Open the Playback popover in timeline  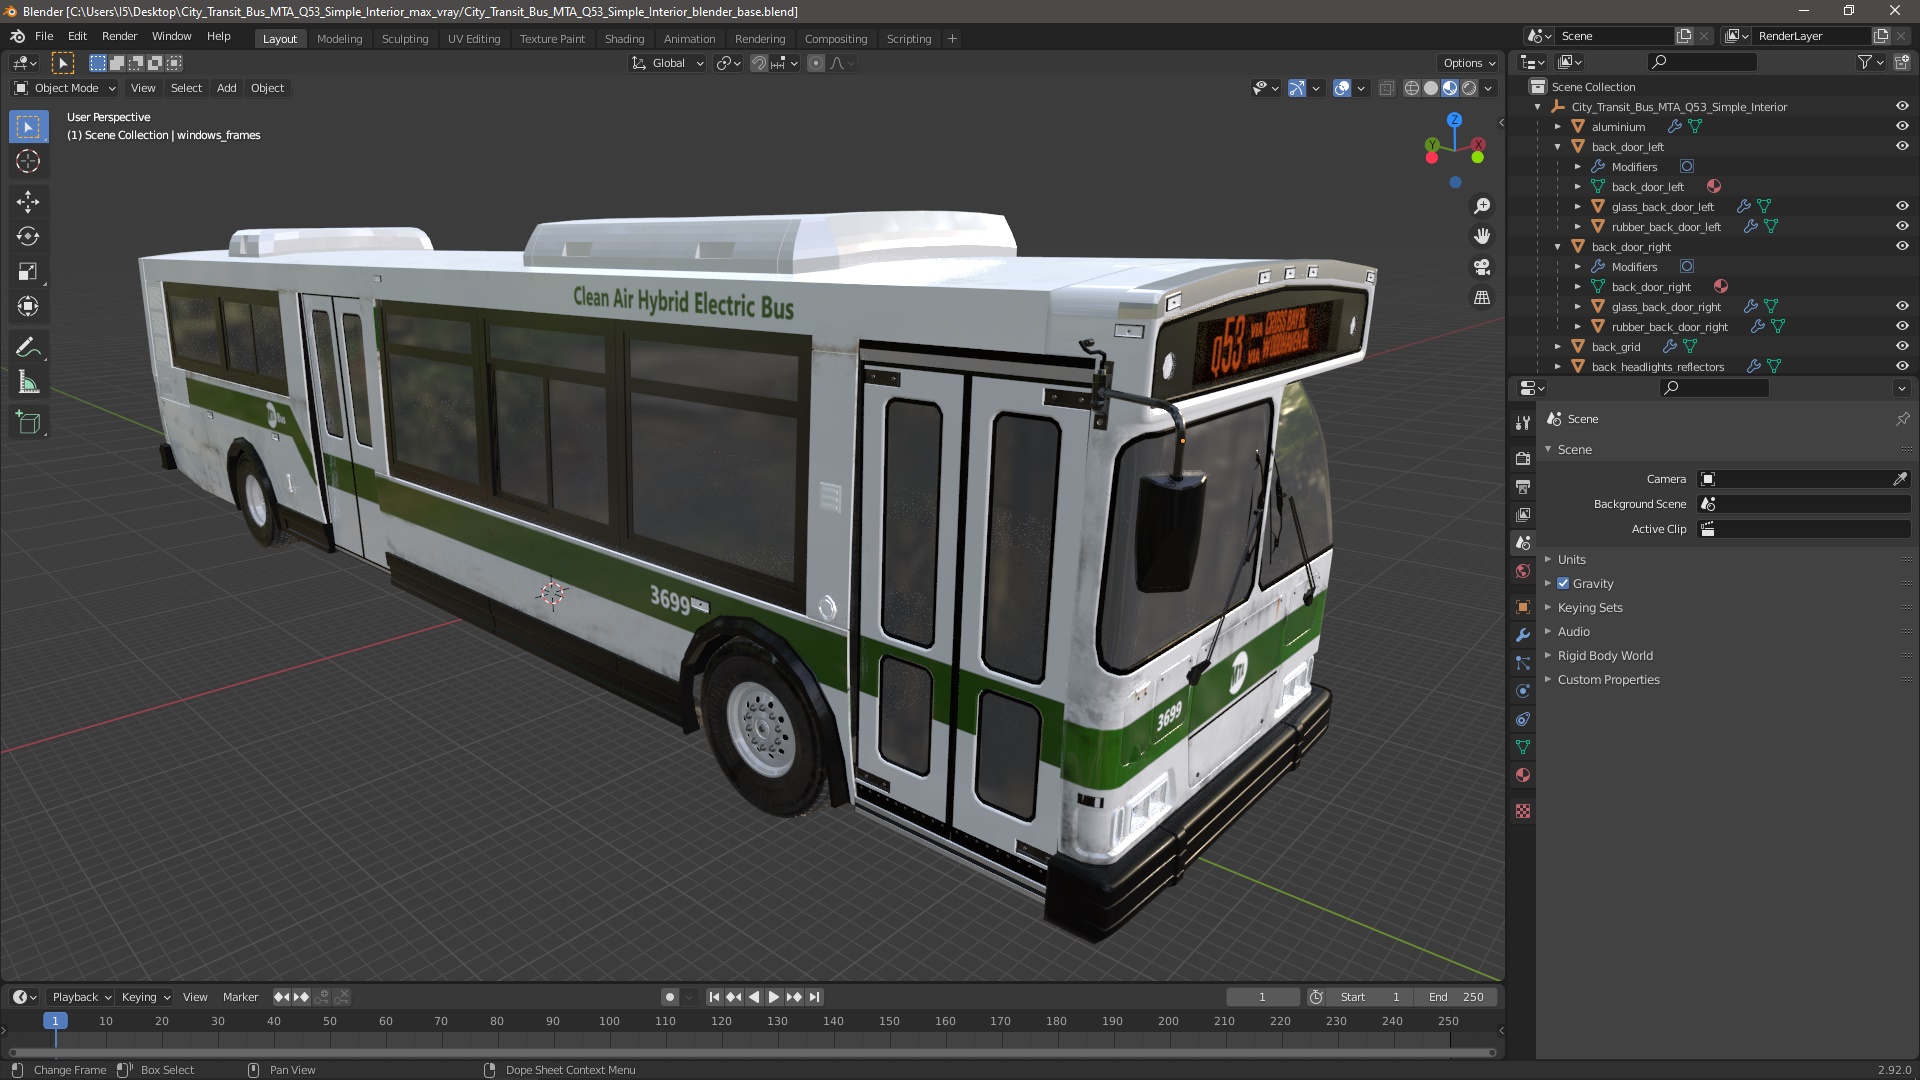point(81,997)
